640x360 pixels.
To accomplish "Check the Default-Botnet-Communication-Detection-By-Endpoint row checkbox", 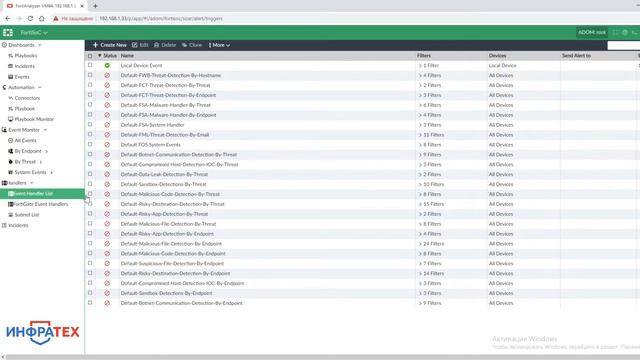I will (x=90, y=303).
